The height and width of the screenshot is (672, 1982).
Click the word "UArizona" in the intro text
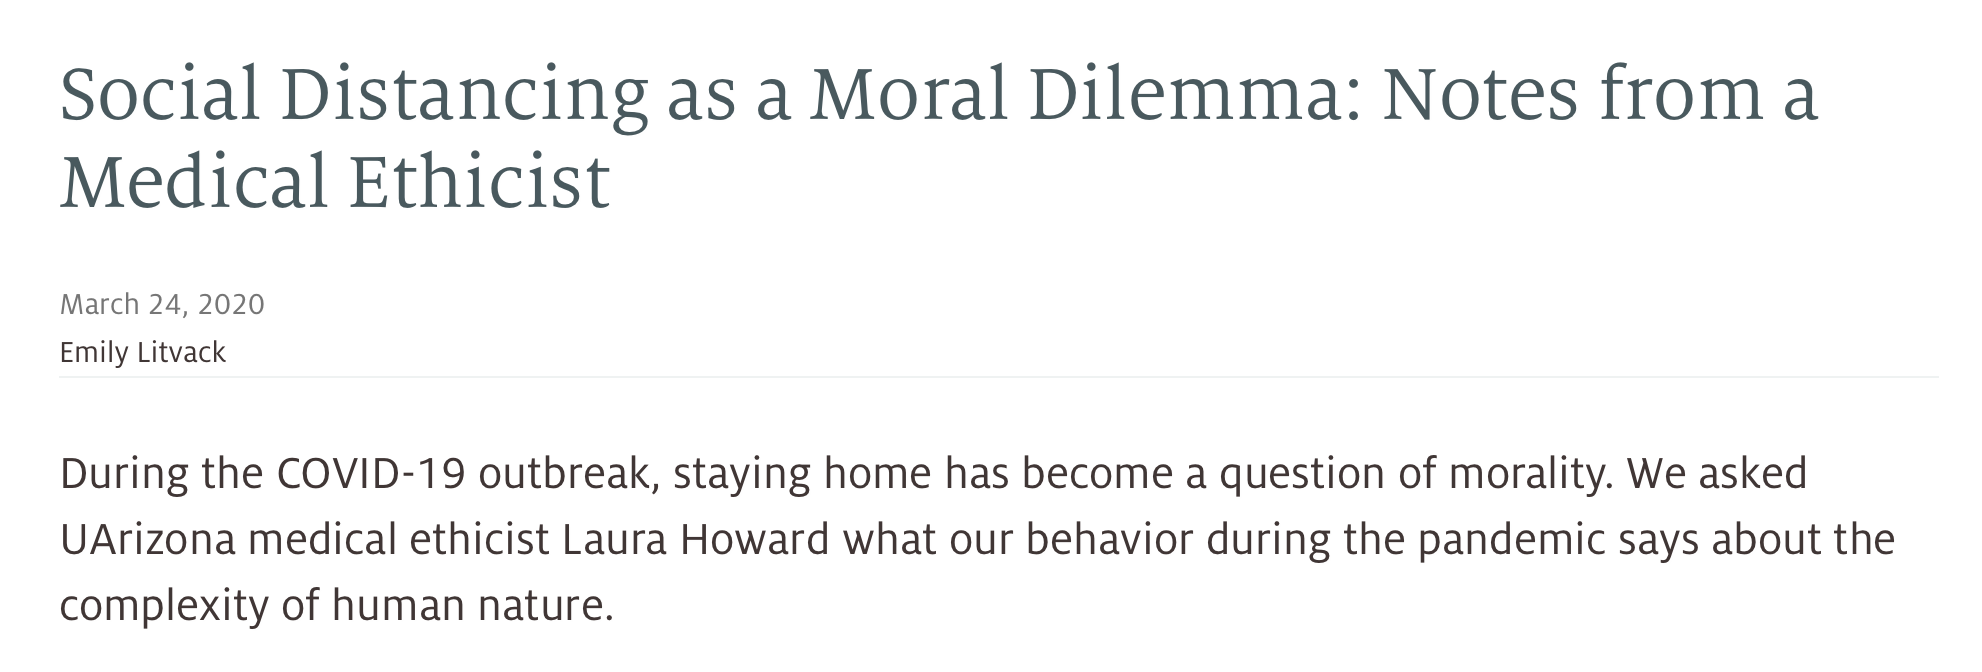[148, 540]
